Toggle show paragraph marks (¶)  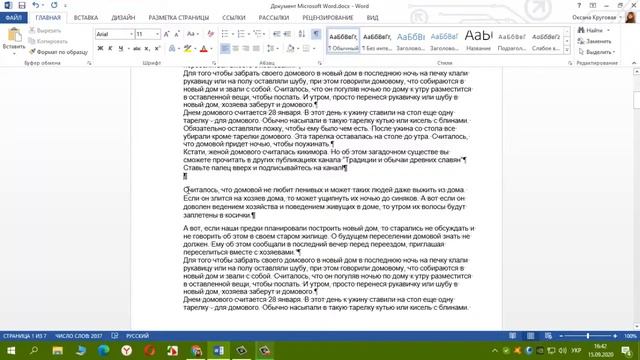(x=316, y=34)
